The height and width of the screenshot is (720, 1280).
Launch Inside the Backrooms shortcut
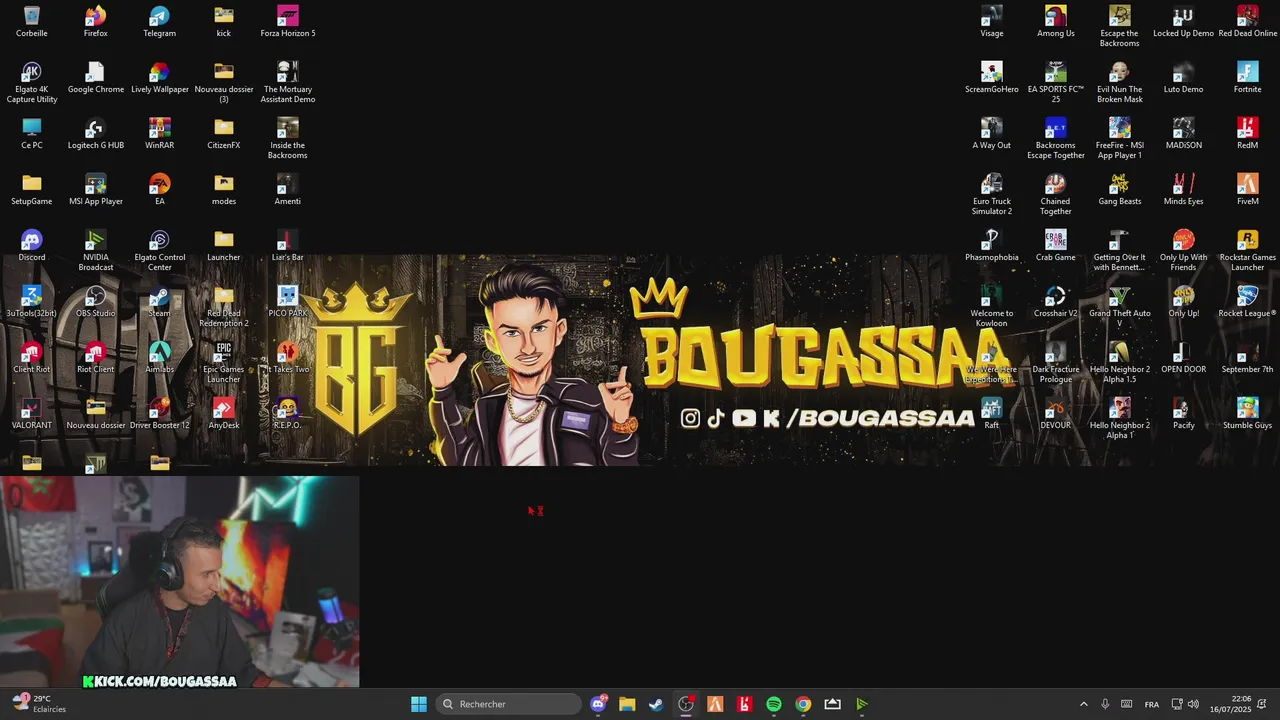[x=288, y=139]
